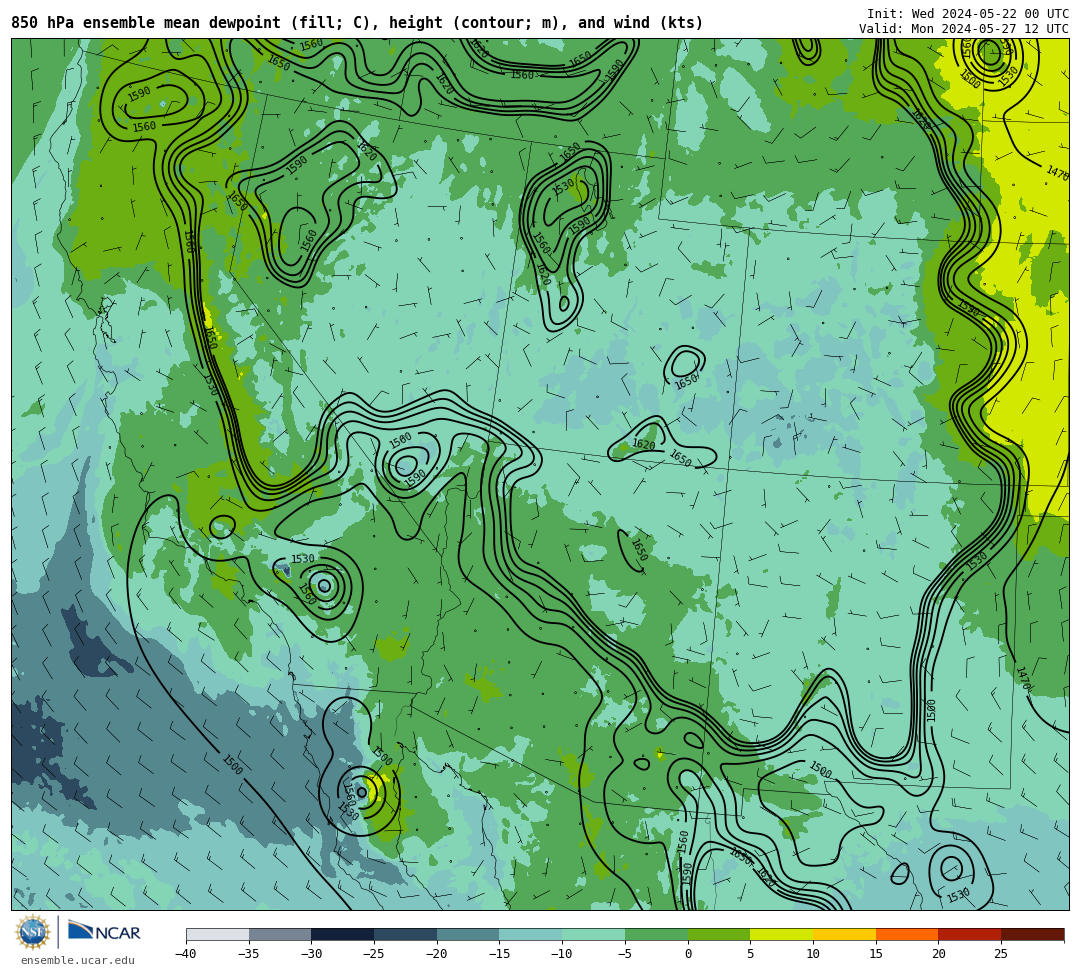Click the 5 to 10 color swatch
The image size is (1080, 973).
[782, 934]
